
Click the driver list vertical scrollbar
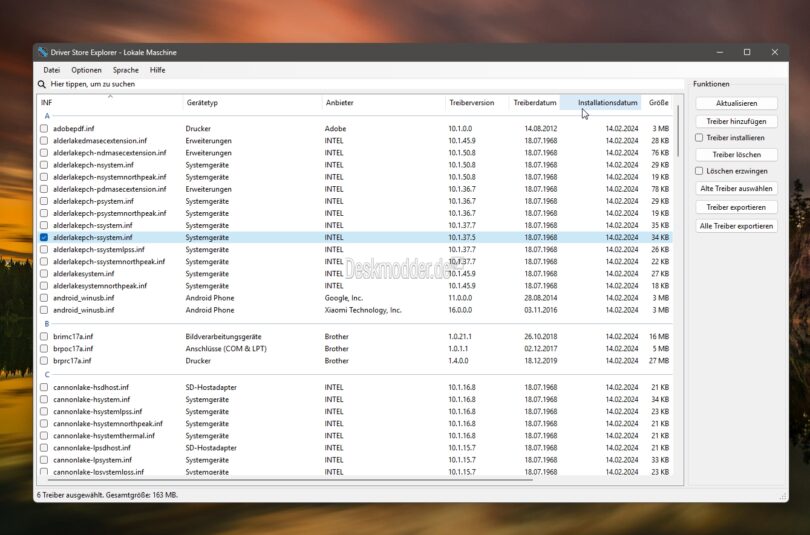(x=679, y=300)
